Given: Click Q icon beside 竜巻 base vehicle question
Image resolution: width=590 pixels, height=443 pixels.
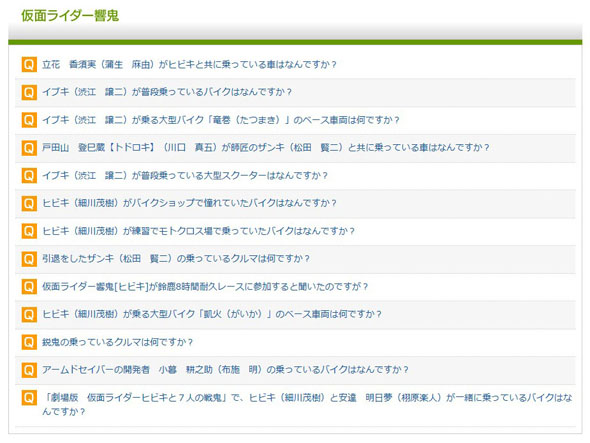Looking at the screenshot, I should pyautogui.click(x=29, y=120).
